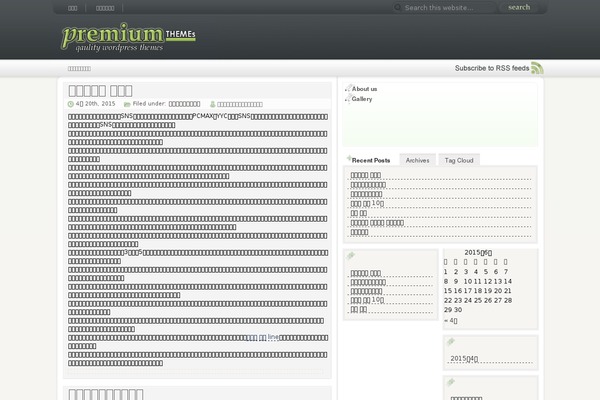Open the author link in post meta
Viewport: 600px width, 400px height.
tap(240, 104)
